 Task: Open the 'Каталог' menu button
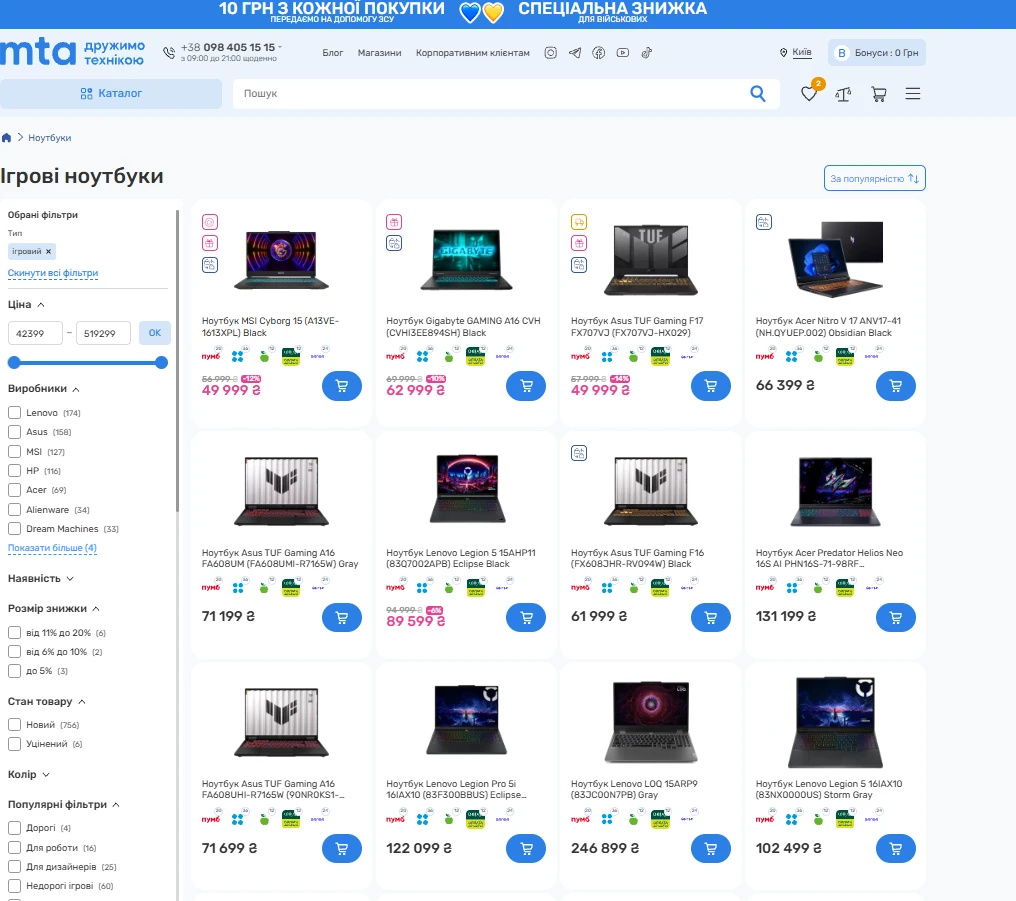pos(111,94)
